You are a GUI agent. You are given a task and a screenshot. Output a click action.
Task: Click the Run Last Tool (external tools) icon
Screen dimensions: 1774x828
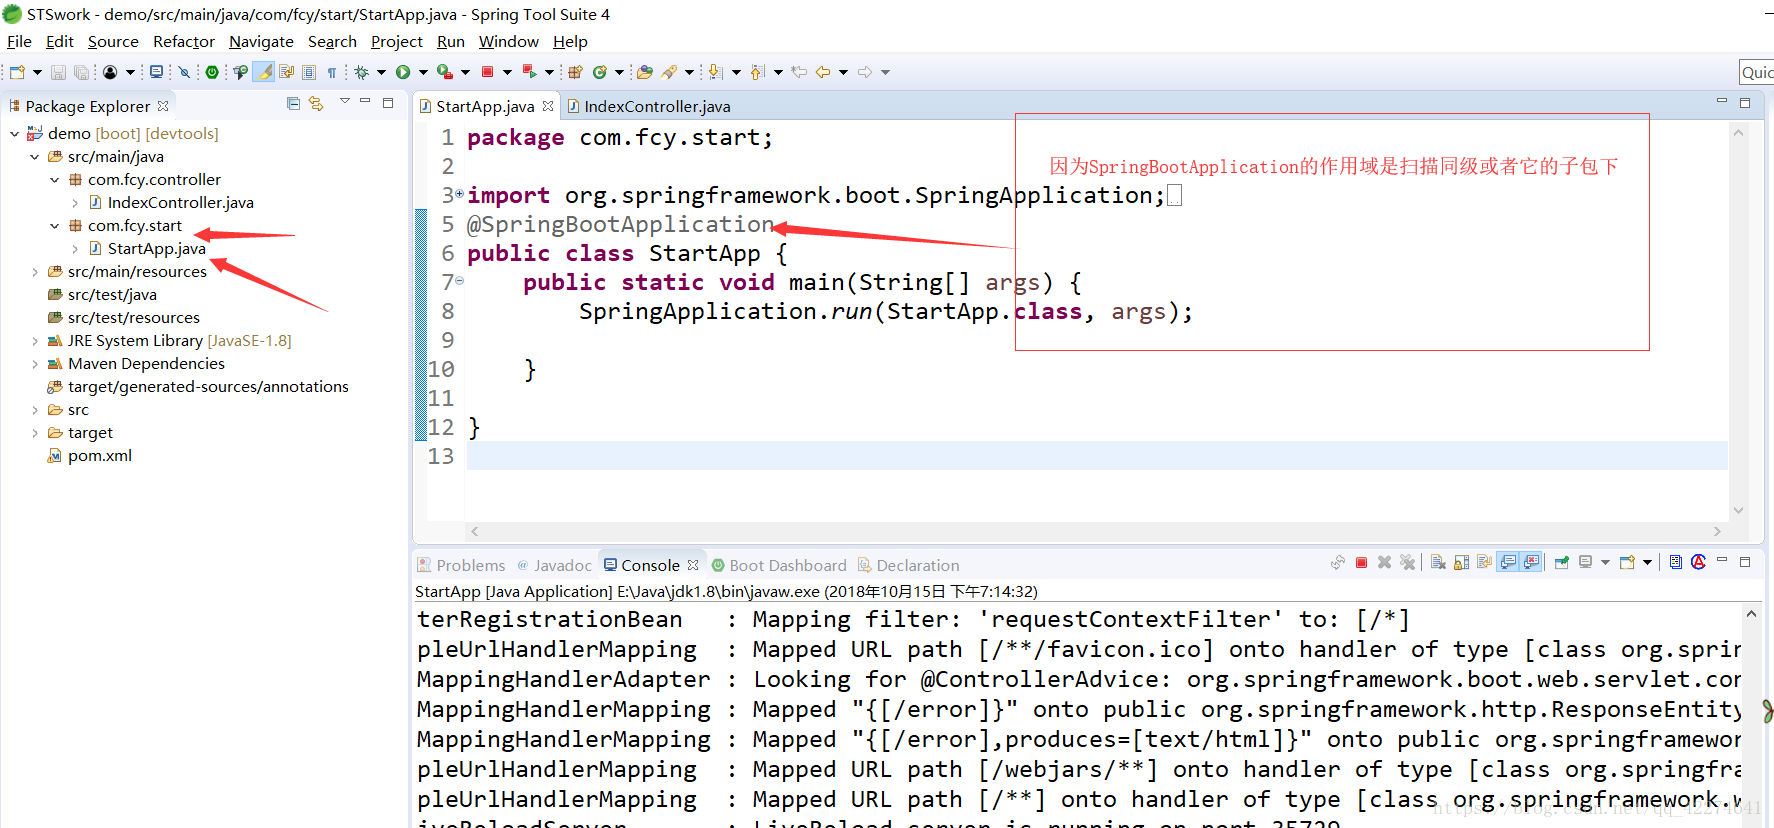pyautogui.click(x=445, y=72)
